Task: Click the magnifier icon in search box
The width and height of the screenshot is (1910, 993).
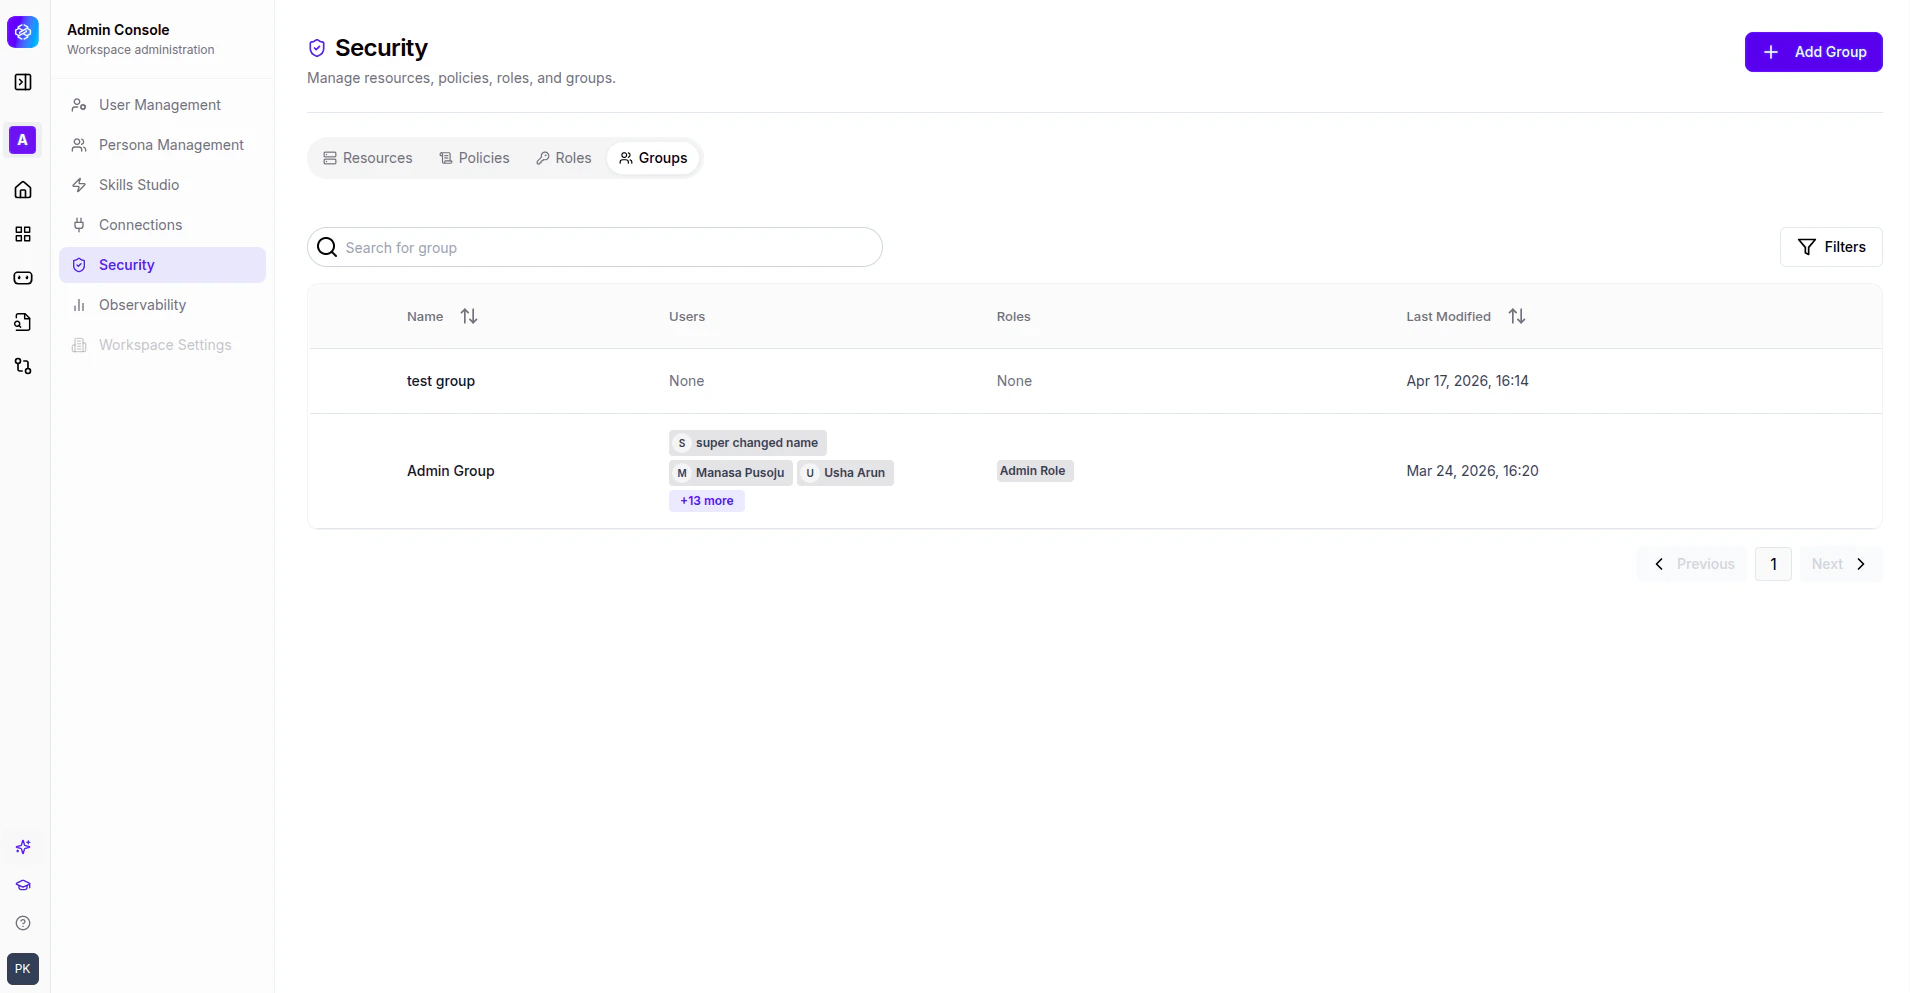Action: click(x=327, y=247)
